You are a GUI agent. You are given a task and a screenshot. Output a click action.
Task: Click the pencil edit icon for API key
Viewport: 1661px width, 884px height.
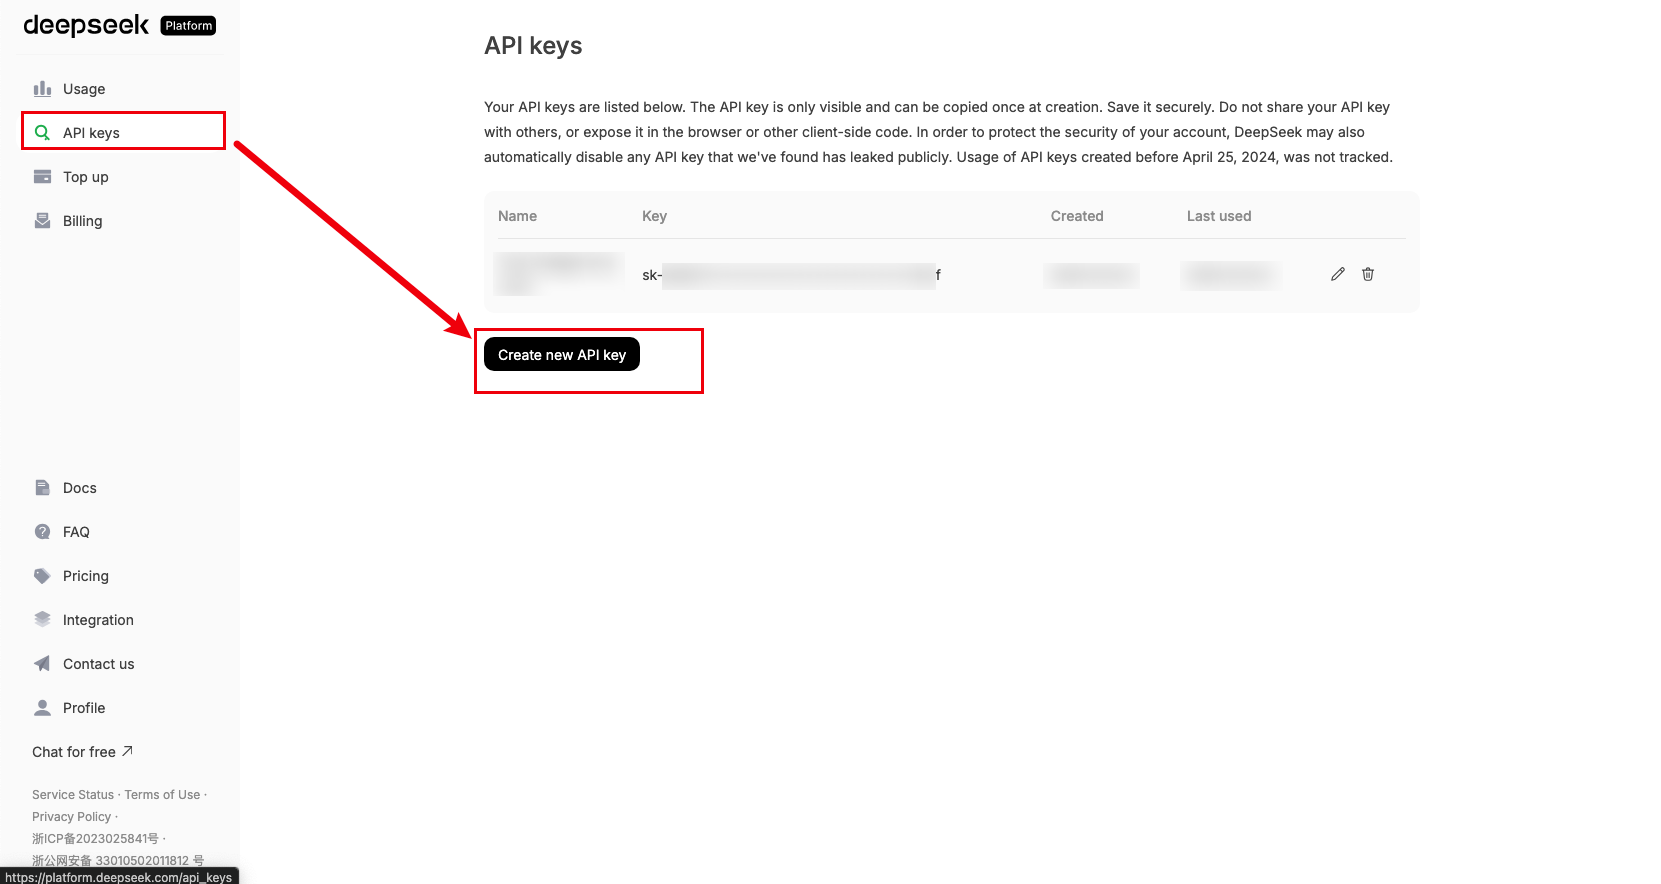point(1338,274)
